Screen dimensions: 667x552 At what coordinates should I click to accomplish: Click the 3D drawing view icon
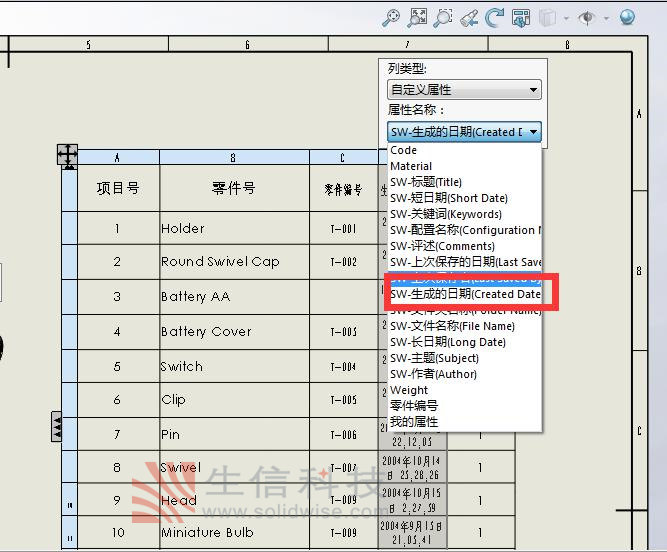pyautogui.click(x=521, y=18)
